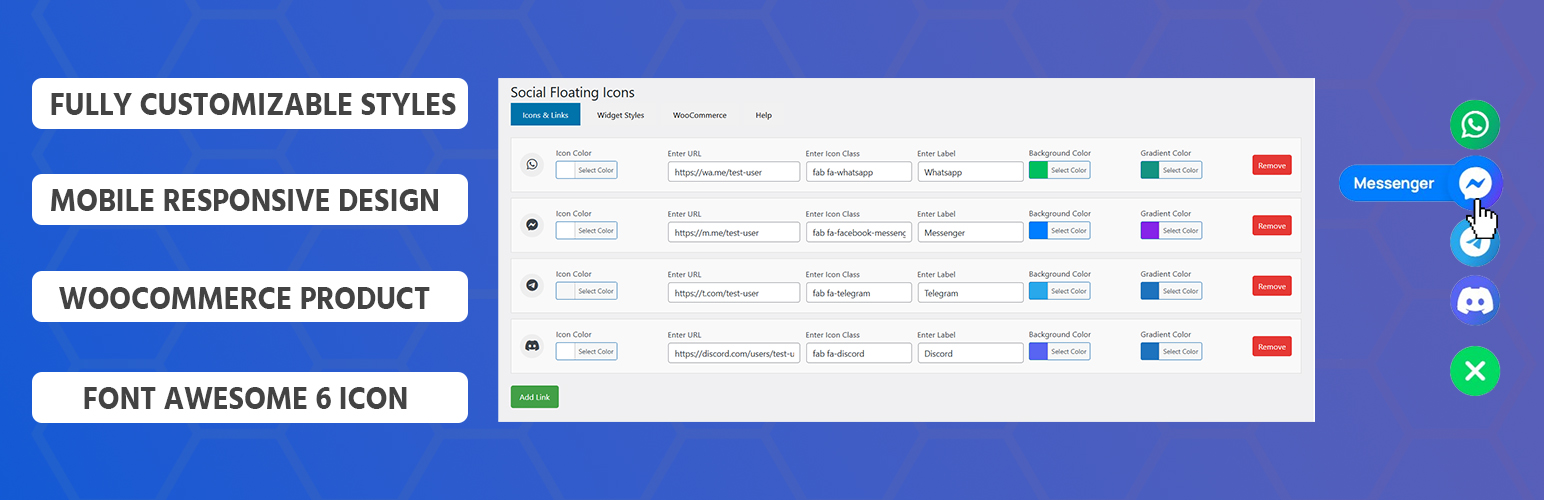Choose Gradient Color for the Telegram row
Screen dimensions: 1544x500
[1171, 291]
